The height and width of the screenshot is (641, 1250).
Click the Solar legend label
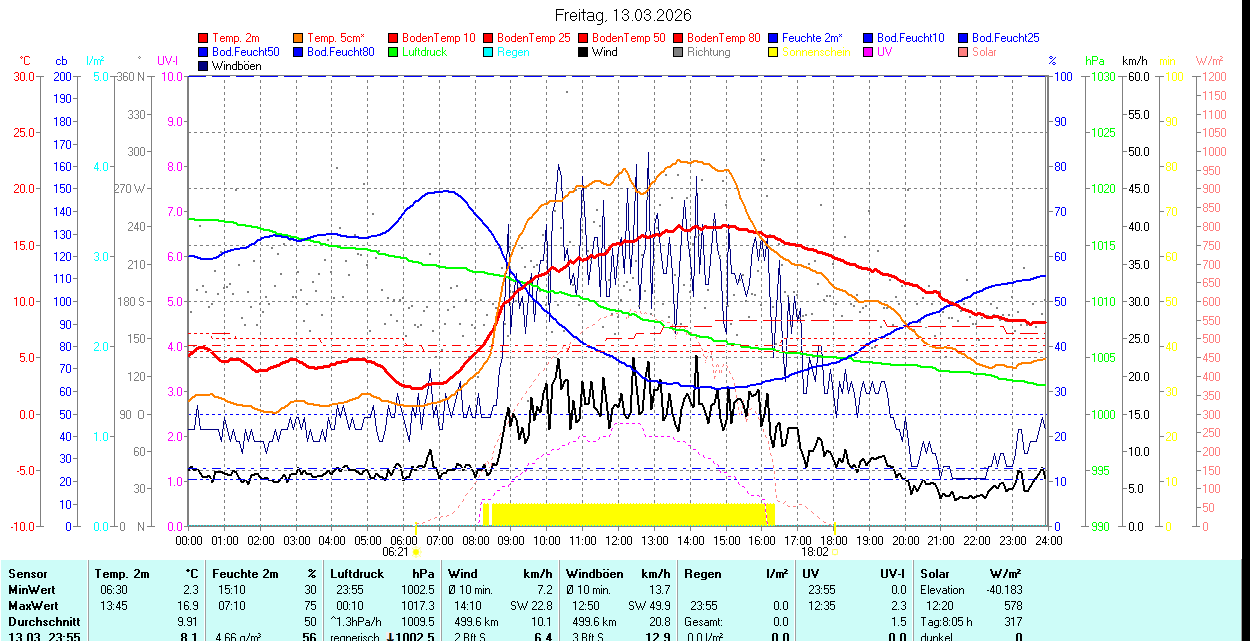click(984, 52)
